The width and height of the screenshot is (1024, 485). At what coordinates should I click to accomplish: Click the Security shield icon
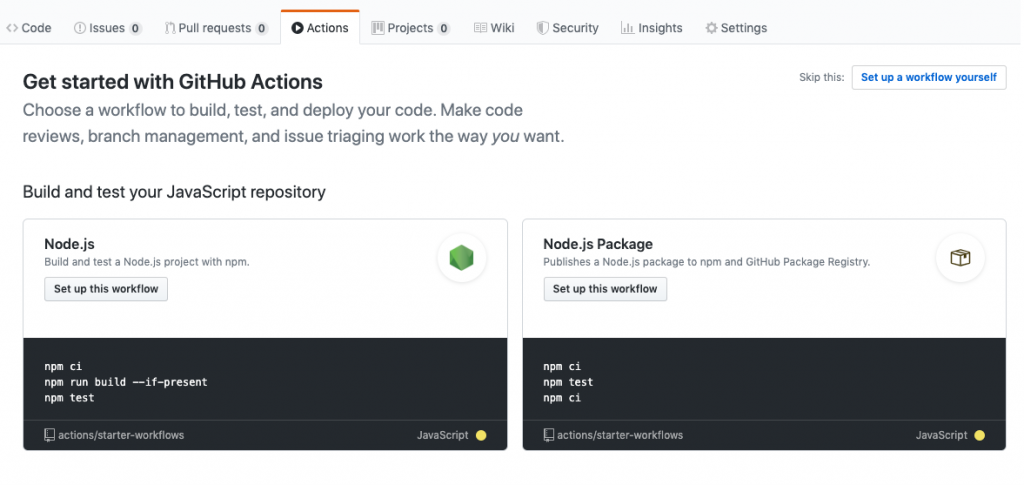pos(542,28)
